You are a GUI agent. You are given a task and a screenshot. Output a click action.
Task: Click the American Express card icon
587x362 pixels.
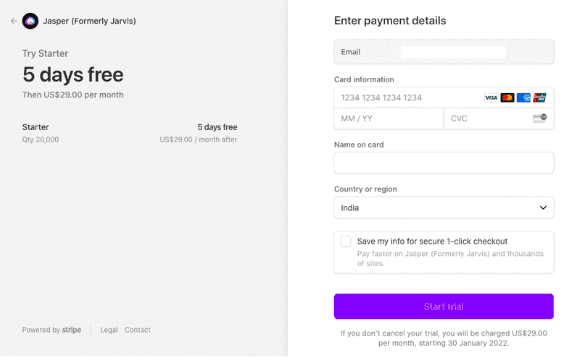pos(523,98)
